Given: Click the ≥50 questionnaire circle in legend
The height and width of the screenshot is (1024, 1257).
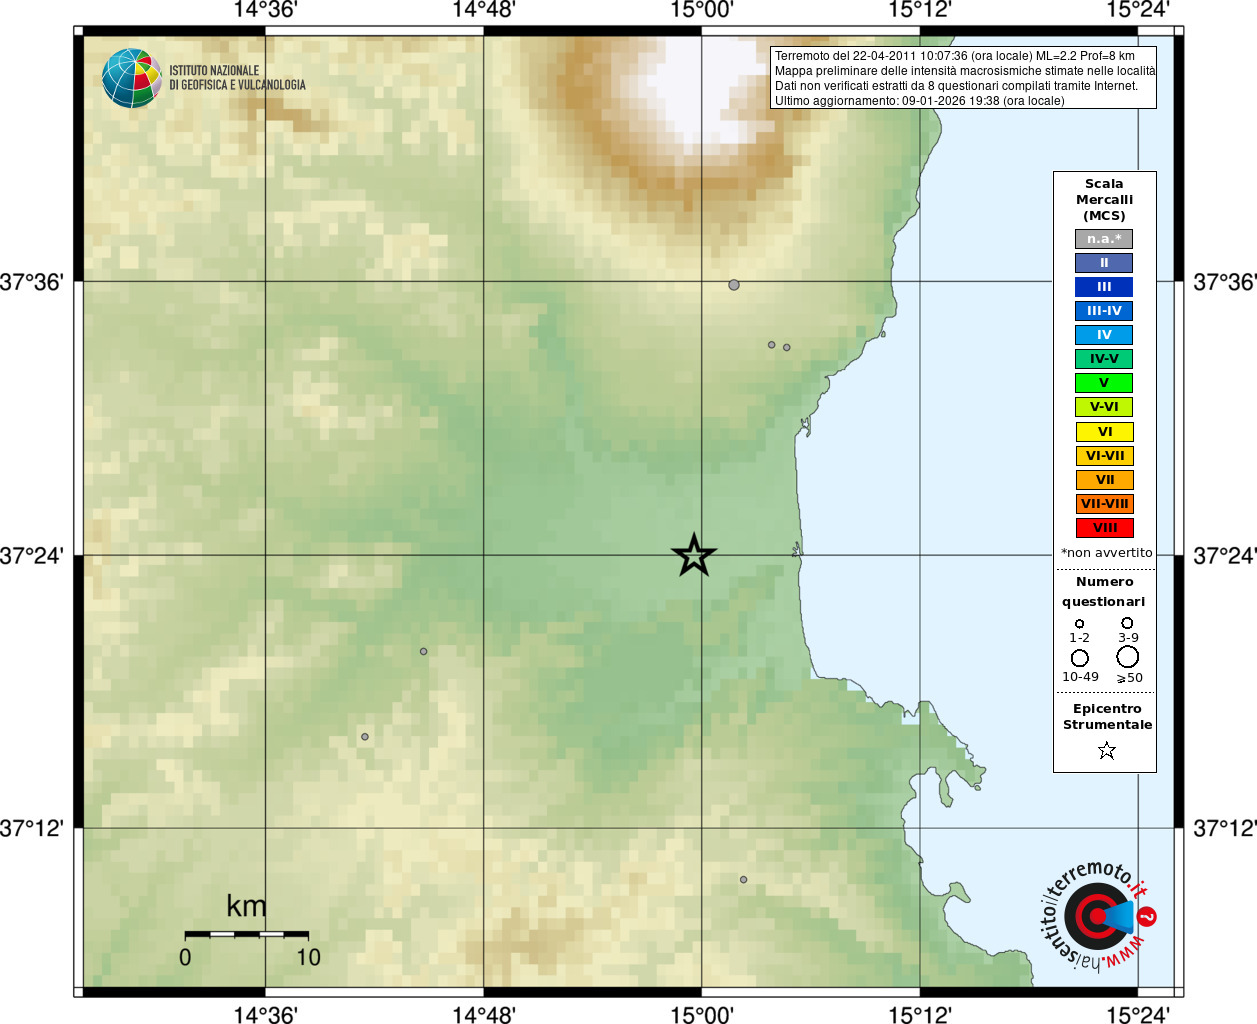Looking at the screenshot, I should [x=1128, y=657].
